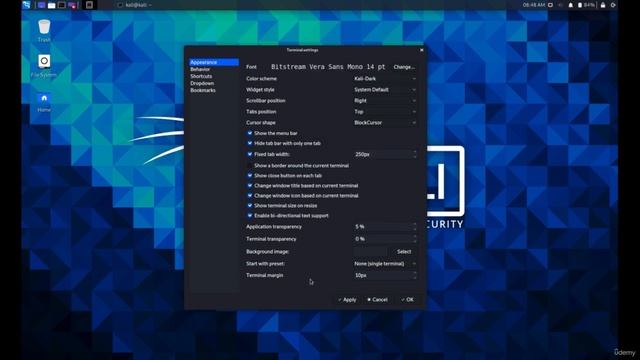Open the File System desktop icon
Image resolution: width=640 pixels, height=360 pixels.
coord(44,66)
